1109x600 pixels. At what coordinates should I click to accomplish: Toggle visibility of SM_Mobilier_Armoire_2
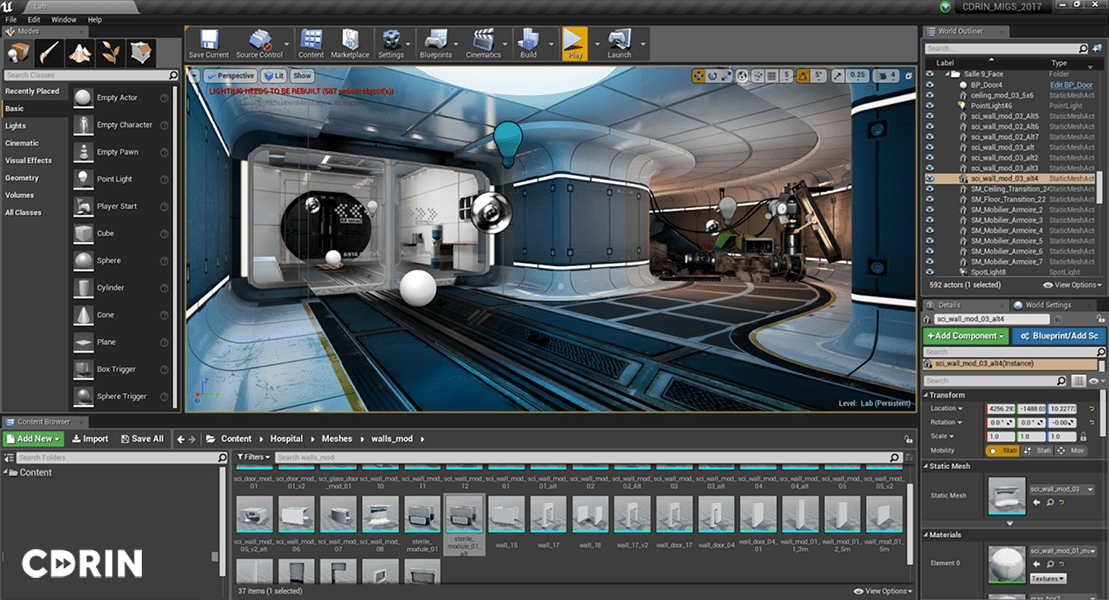(930, 209)
